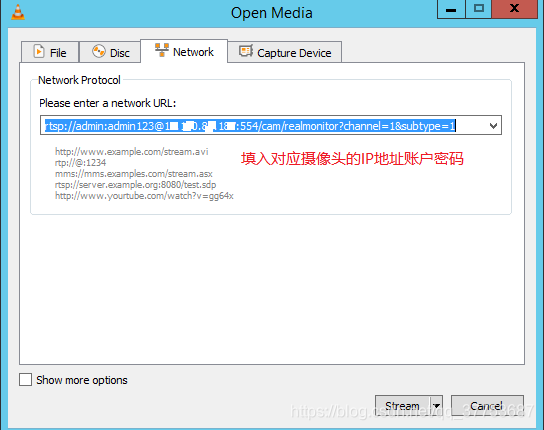
Task: Click example text rtp://@:1234
Action: click(x=80, y=162)
